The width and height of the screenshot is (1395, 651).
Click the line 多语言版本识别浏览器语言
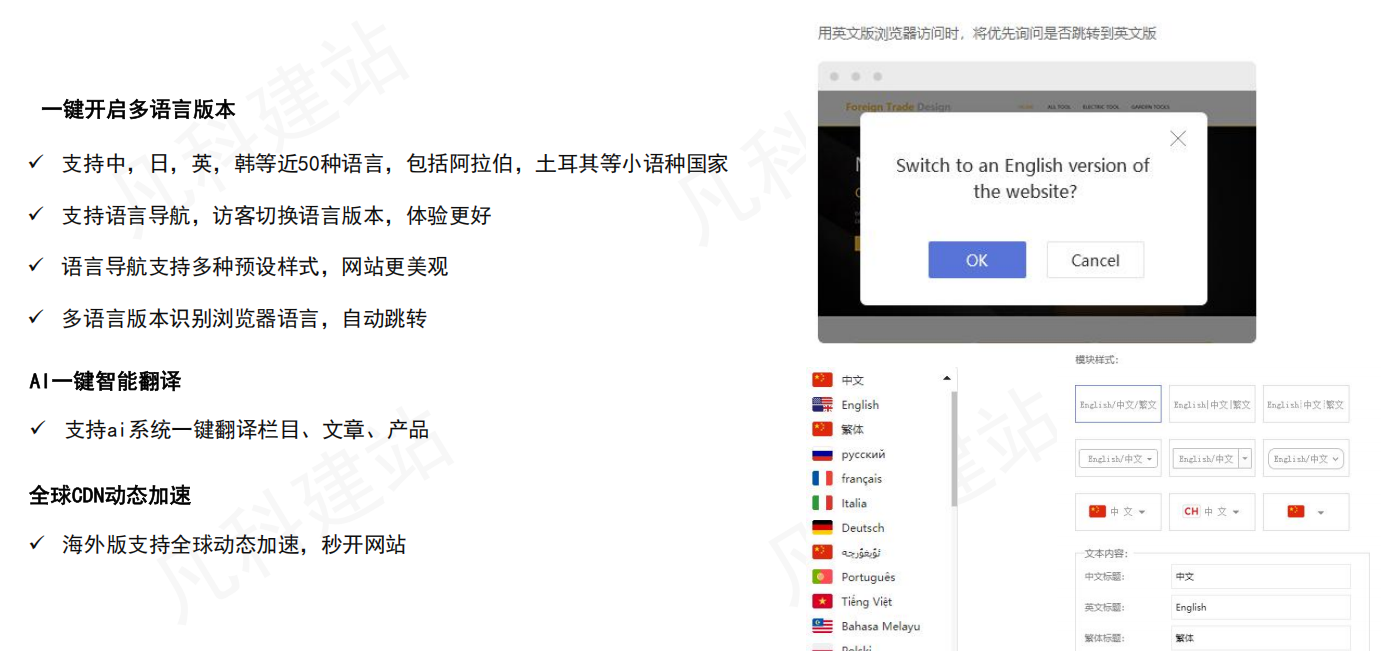coord(244,319)
